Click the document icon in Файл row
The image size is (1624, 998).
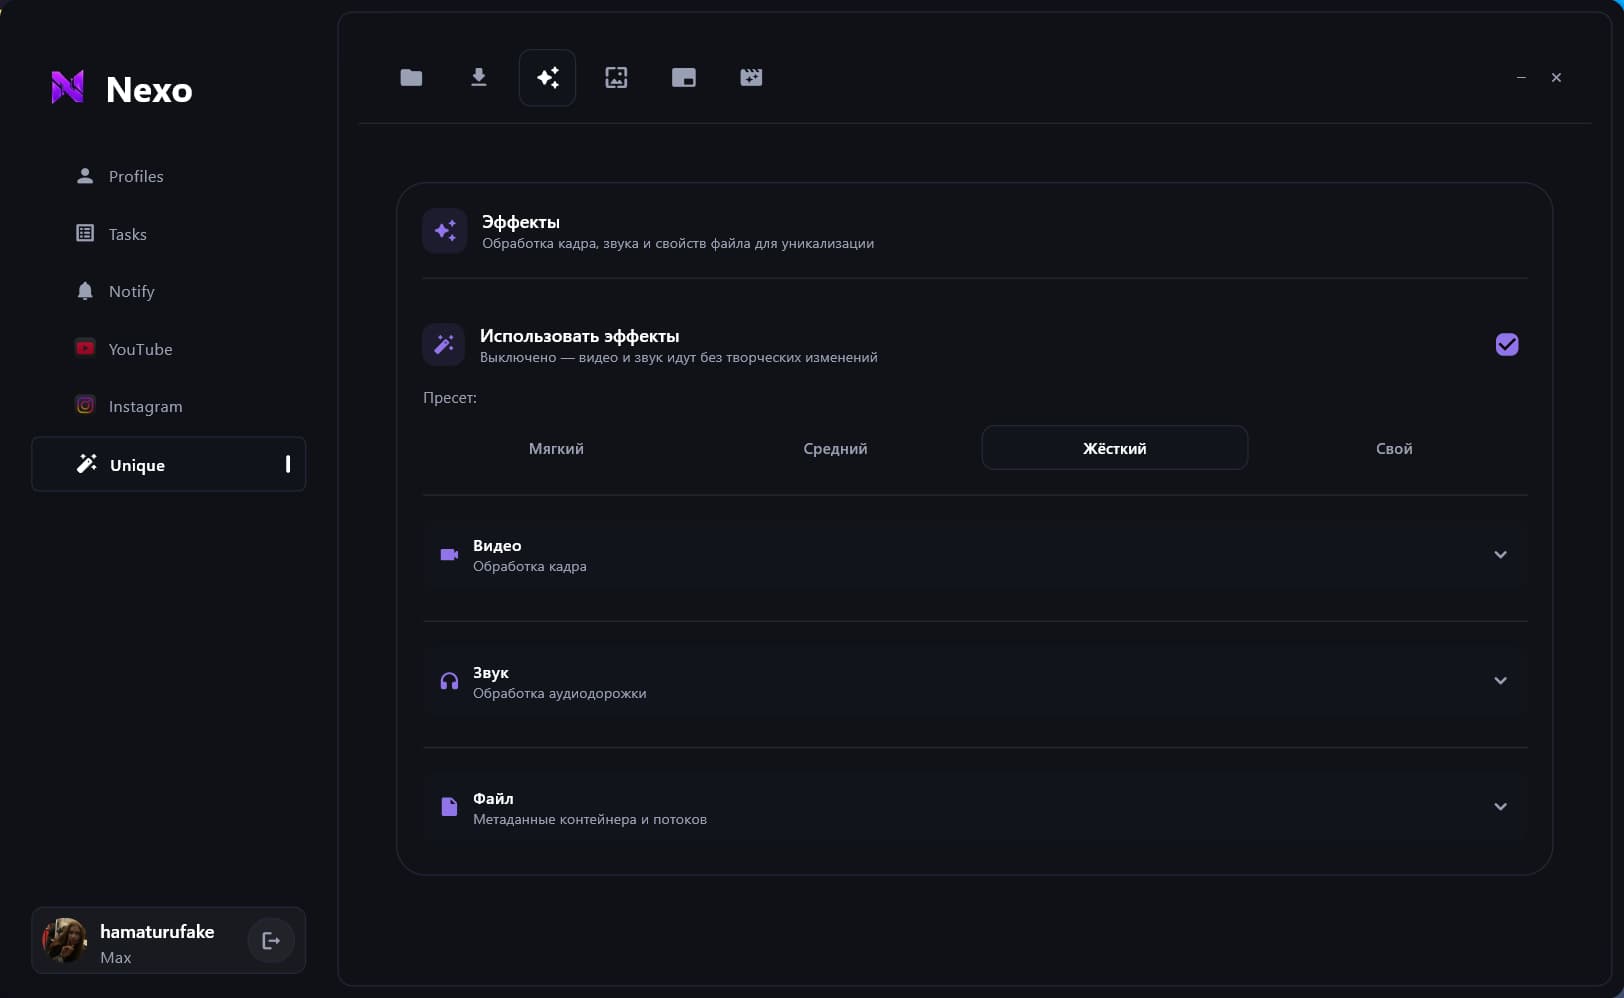click(449, 807)
